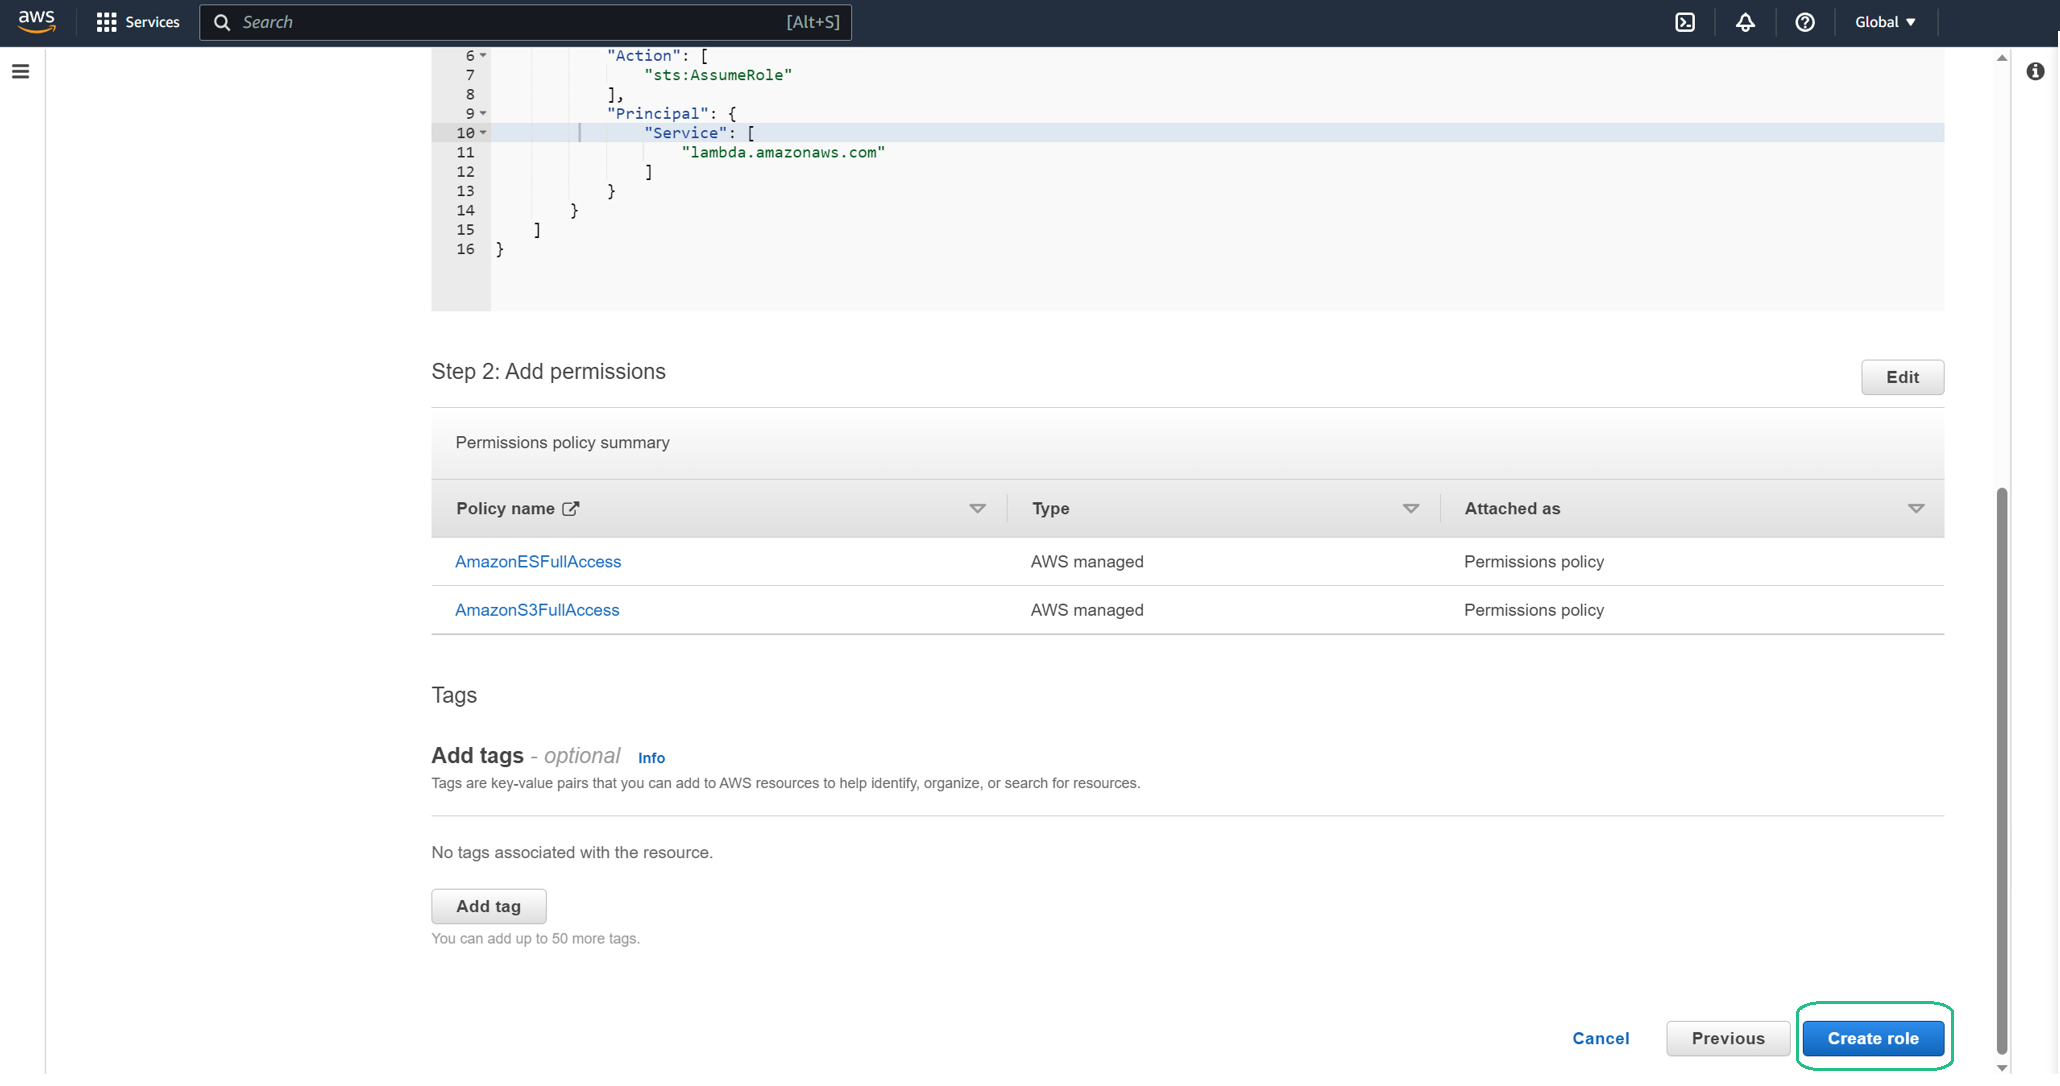
Task: Click the "Step 2: Add permissions" heading
Action: 548,371
